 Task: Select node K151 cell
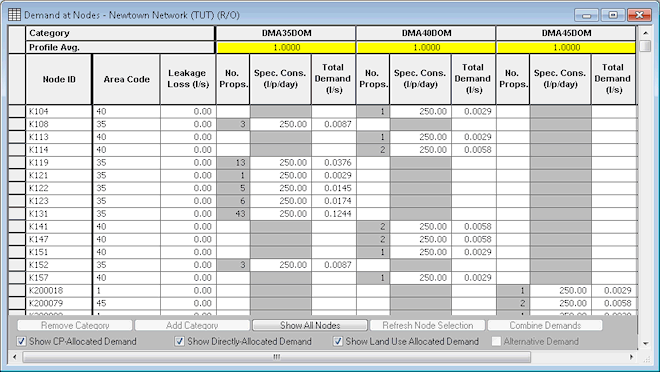[x=59, y=252]
